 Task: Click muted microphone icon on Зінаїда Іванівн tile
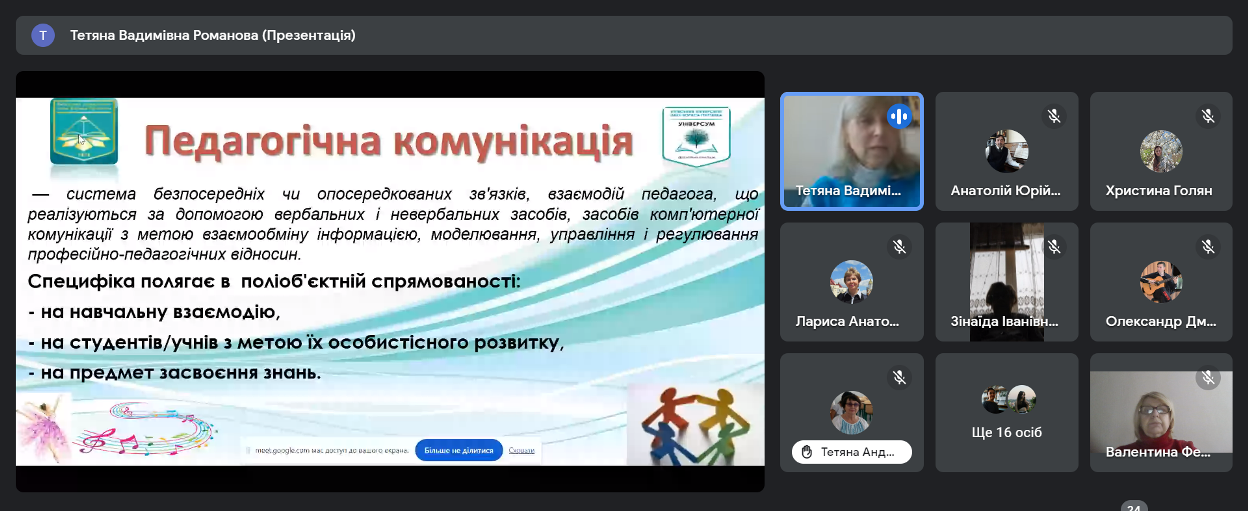point(1053,246)
